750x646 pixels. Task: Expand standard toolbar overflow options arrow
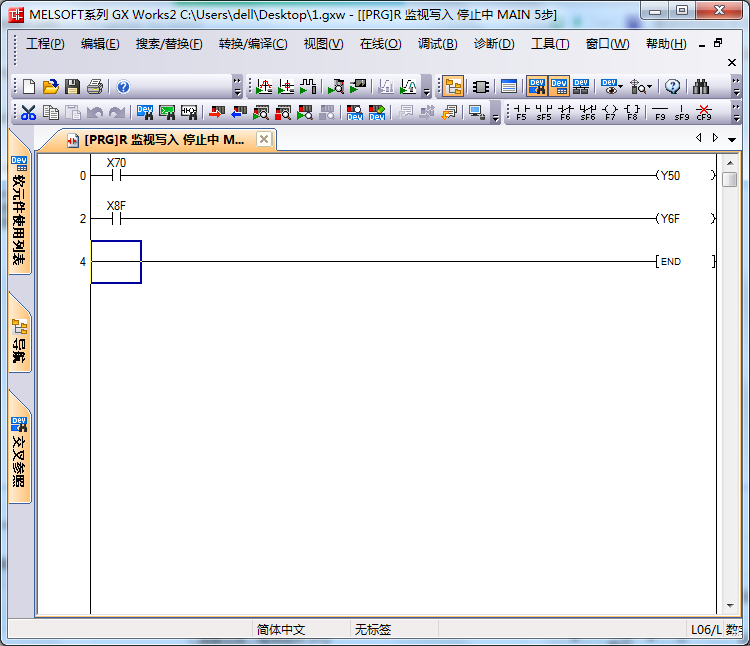point(237,87)
